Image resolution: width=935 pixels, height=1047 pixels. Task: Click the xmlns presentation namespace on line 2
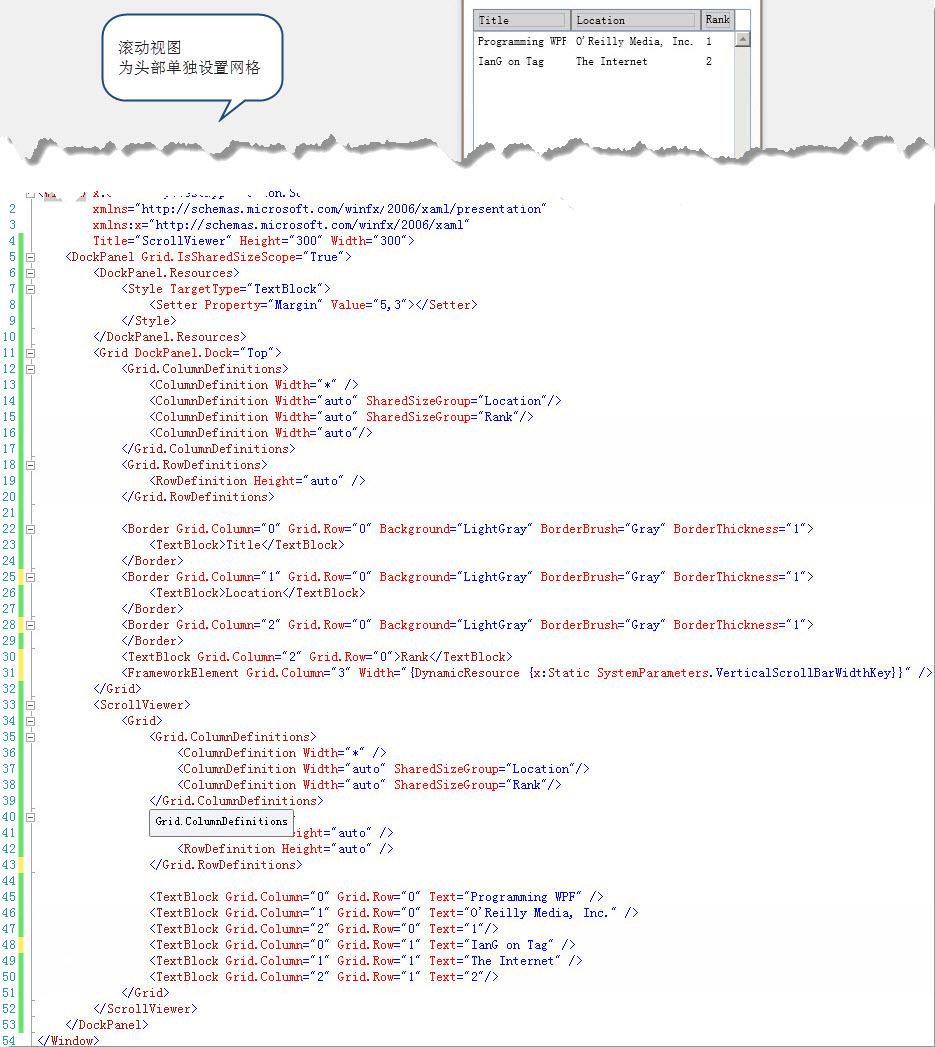pos(319,209)
